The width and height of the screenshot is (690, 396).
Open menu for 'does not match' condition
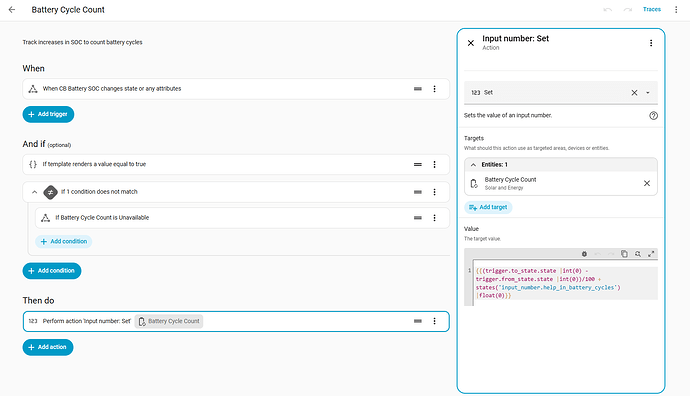pos(434,192)
